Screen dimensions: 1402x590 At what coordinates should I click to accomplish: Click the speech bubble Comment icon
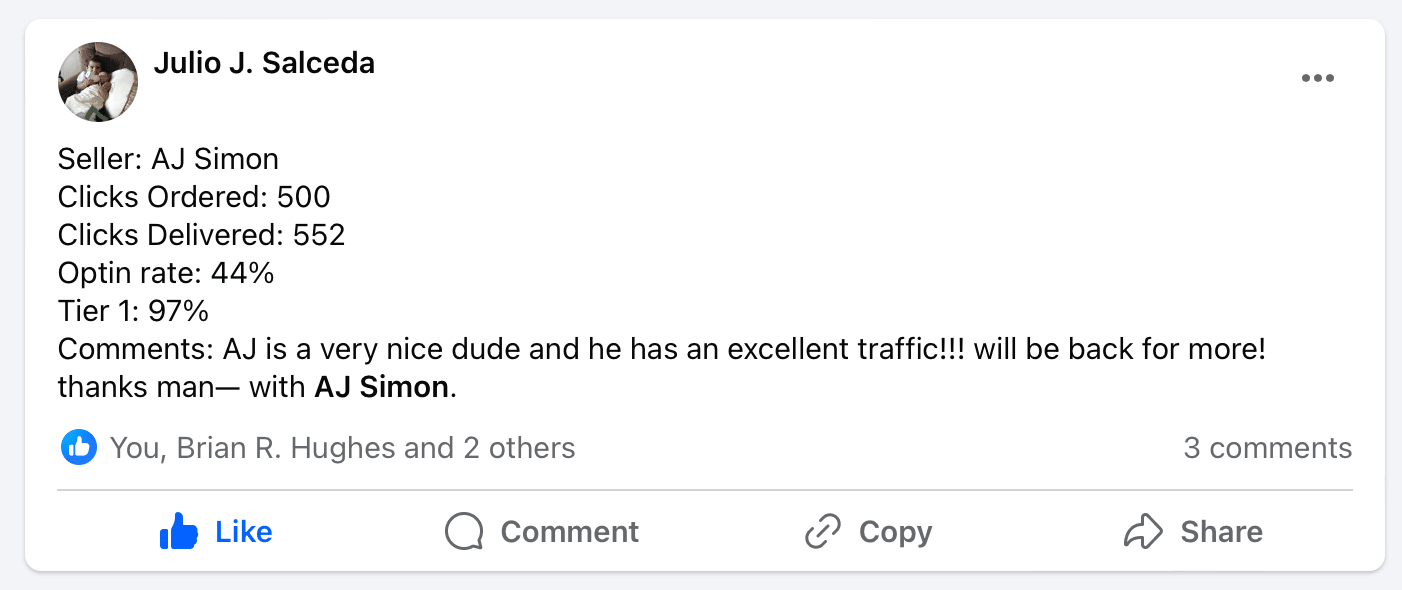coord(464,532)
